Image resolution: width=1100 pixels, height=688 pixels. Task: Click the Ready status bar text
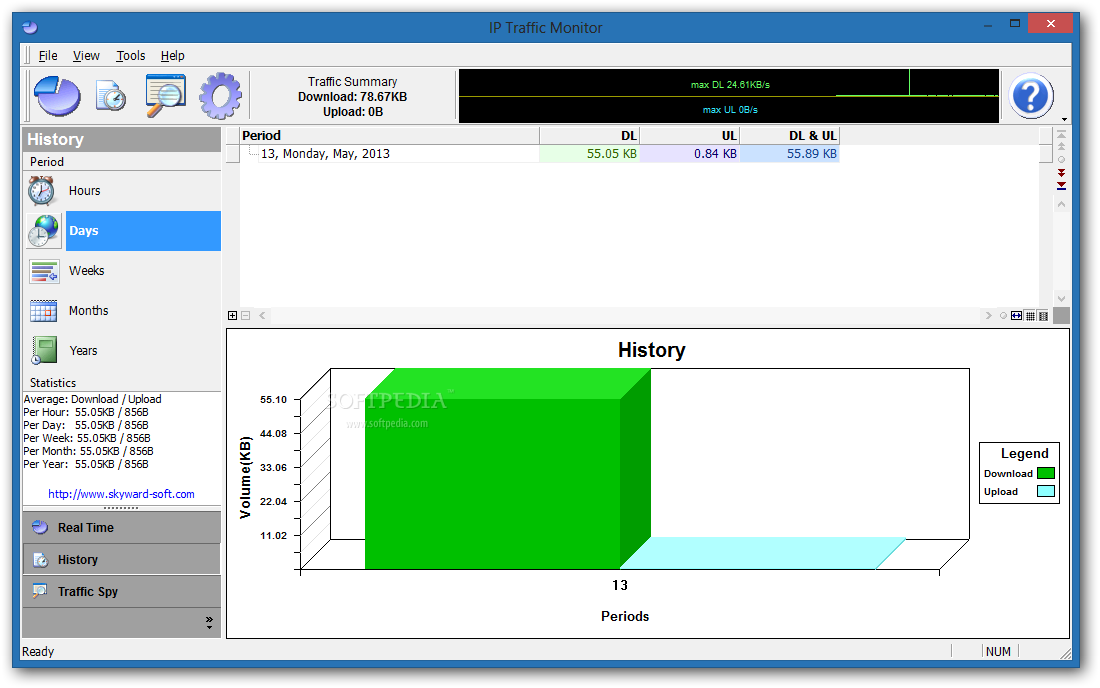38,652
